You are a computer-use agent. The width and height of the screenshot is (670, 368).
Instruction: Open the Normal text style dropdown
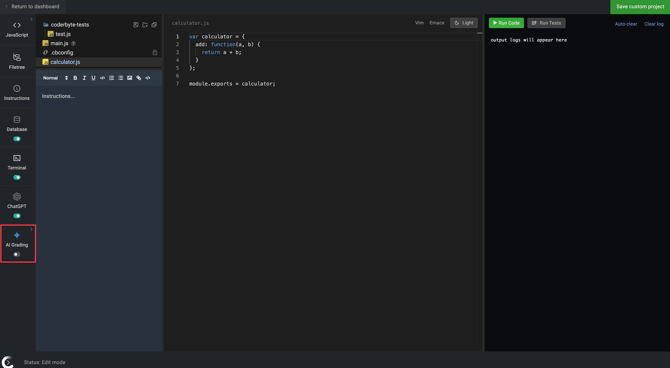click(x=56, y=78)
